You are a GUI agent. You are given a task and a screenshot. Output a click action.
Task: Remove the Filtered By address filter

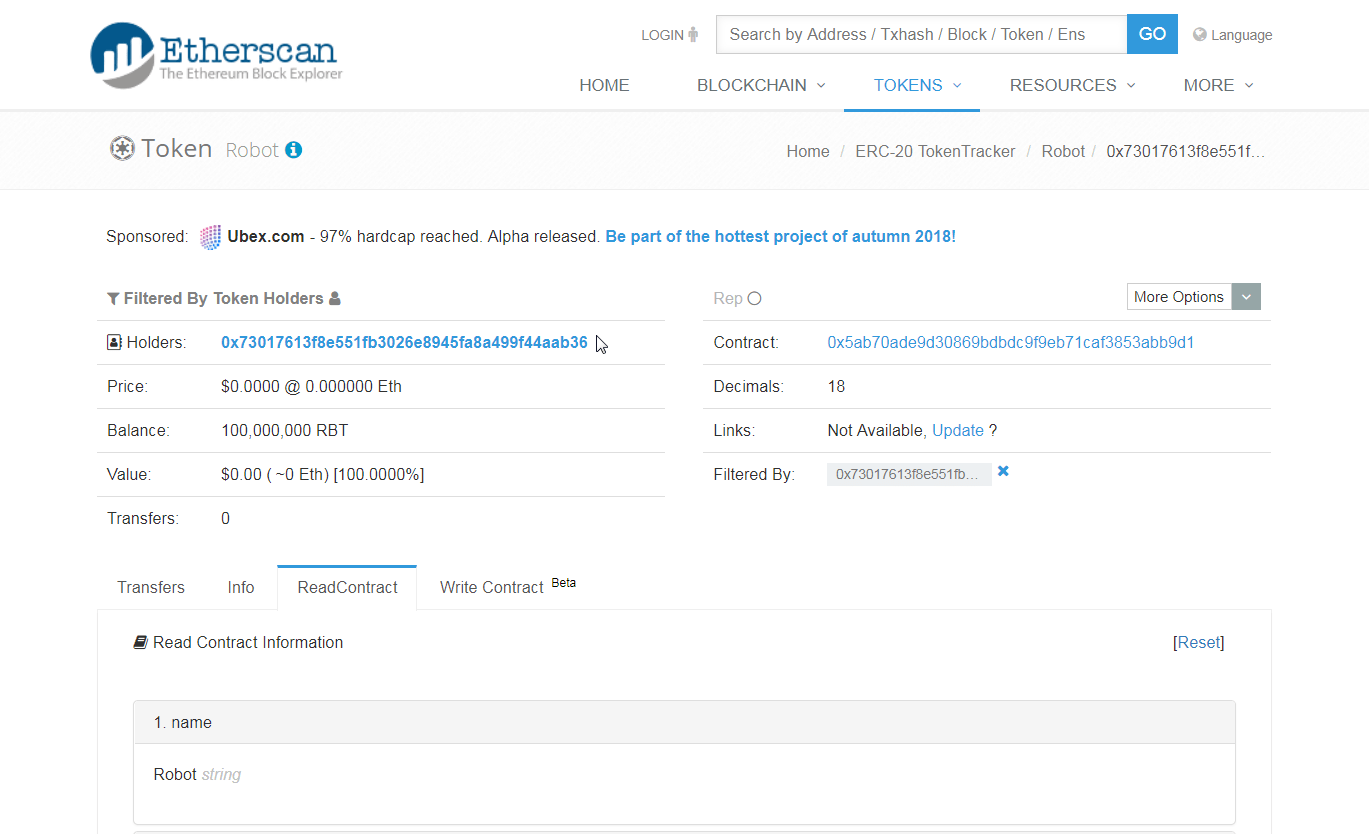(1003, 470)
